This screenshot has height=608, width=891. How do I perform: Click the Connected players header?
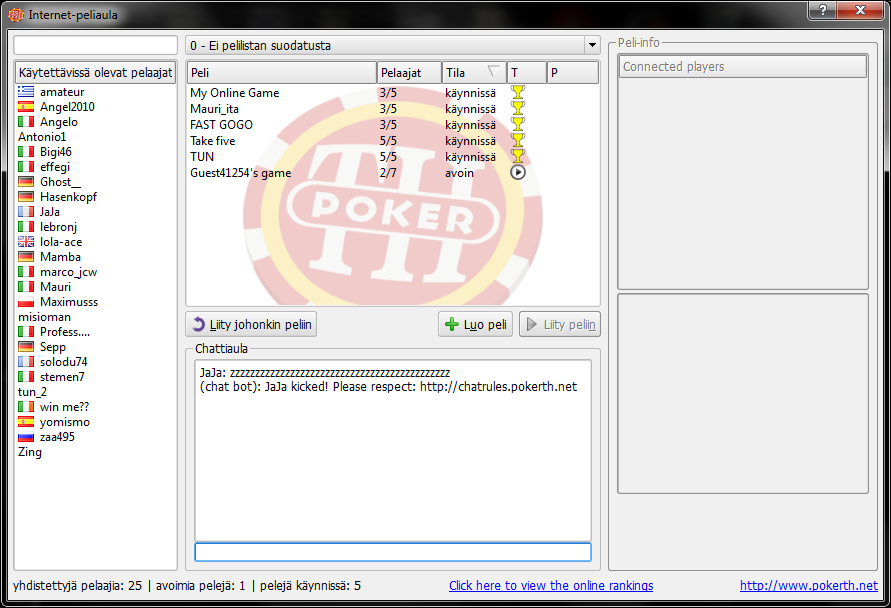point(742,67)
